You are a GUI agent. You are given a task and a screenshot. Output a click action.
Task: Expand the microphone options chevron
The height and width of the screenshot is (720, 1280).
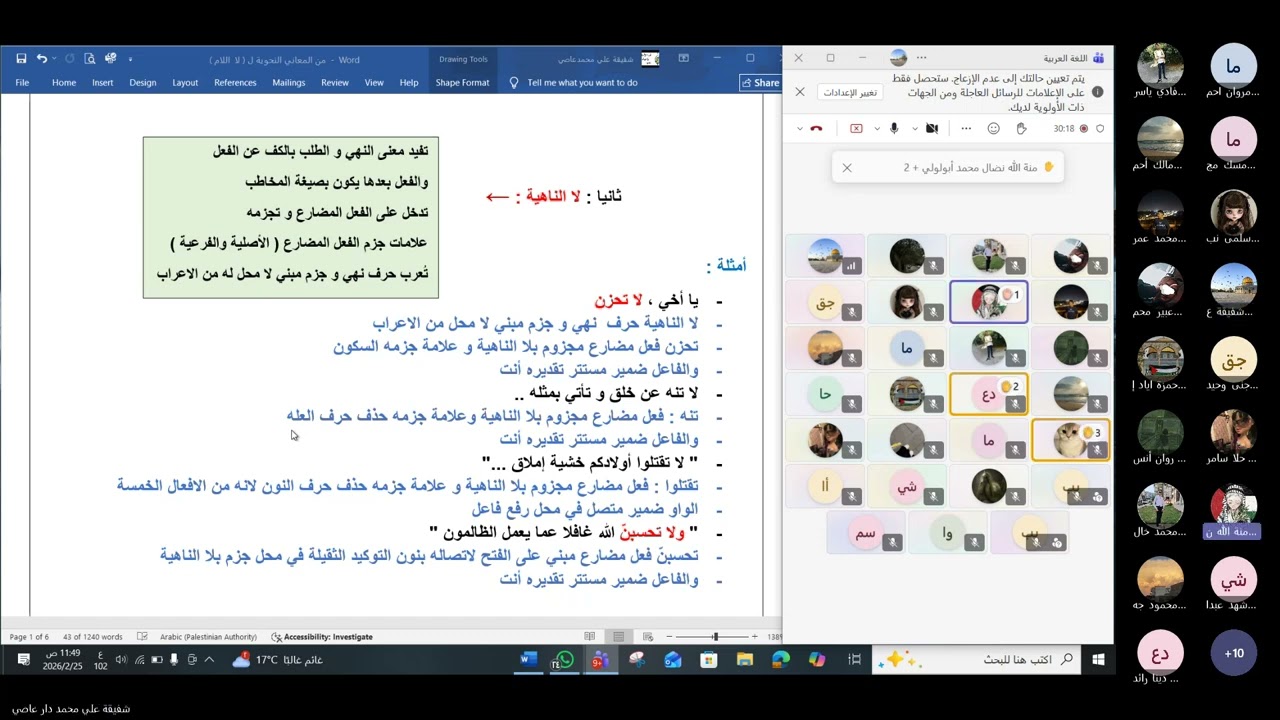[878, 128]
